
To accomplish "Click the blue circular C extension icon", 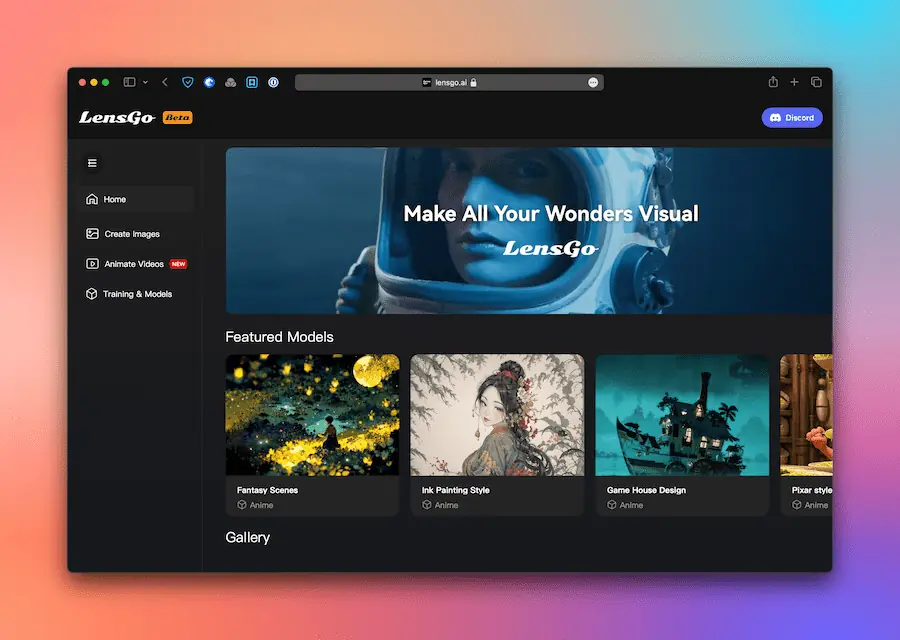I will click(210, 82).
